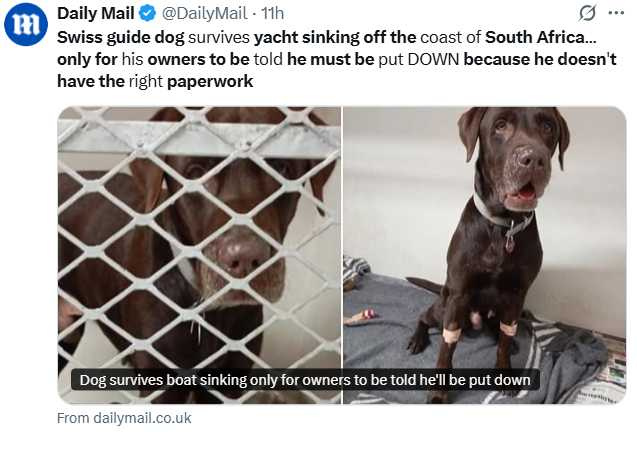Click the bold phrase South Africa

540,37
